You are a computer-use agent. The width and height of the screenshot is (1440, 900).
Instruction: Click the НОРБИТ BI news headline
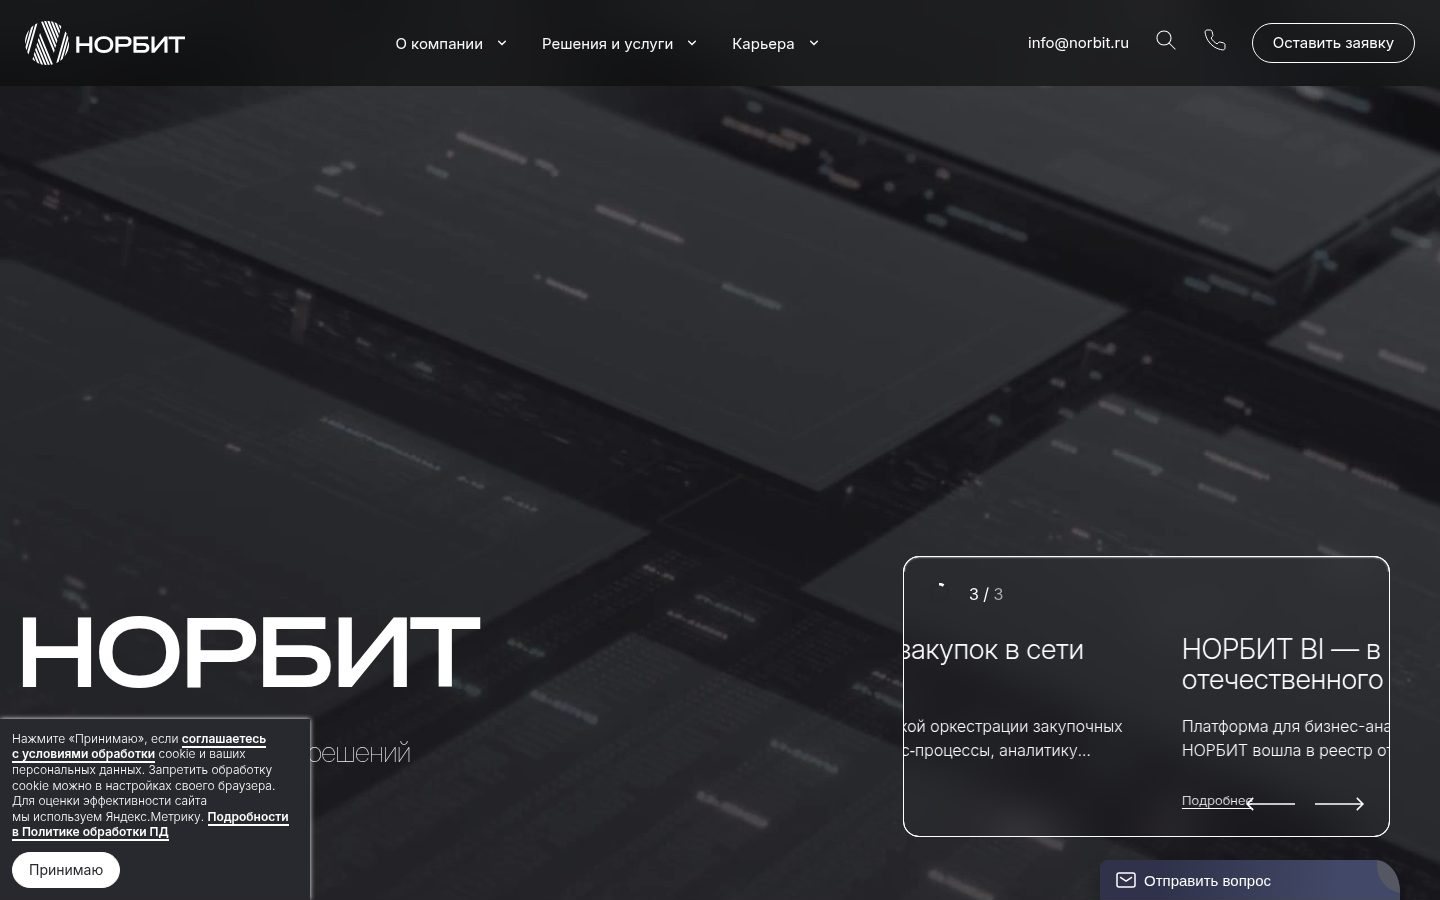(1285, 664)
